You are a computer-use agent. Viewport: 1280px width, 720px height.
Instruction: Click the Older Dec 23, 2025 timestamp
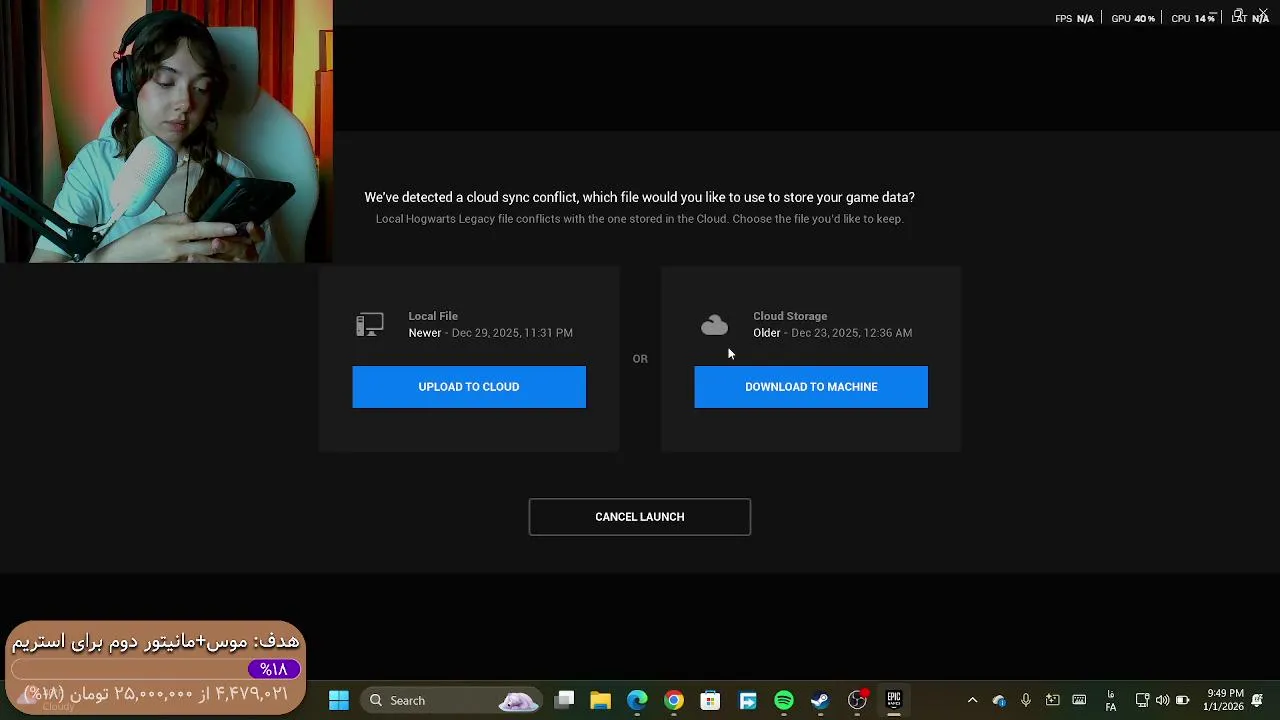pos(832,333)
